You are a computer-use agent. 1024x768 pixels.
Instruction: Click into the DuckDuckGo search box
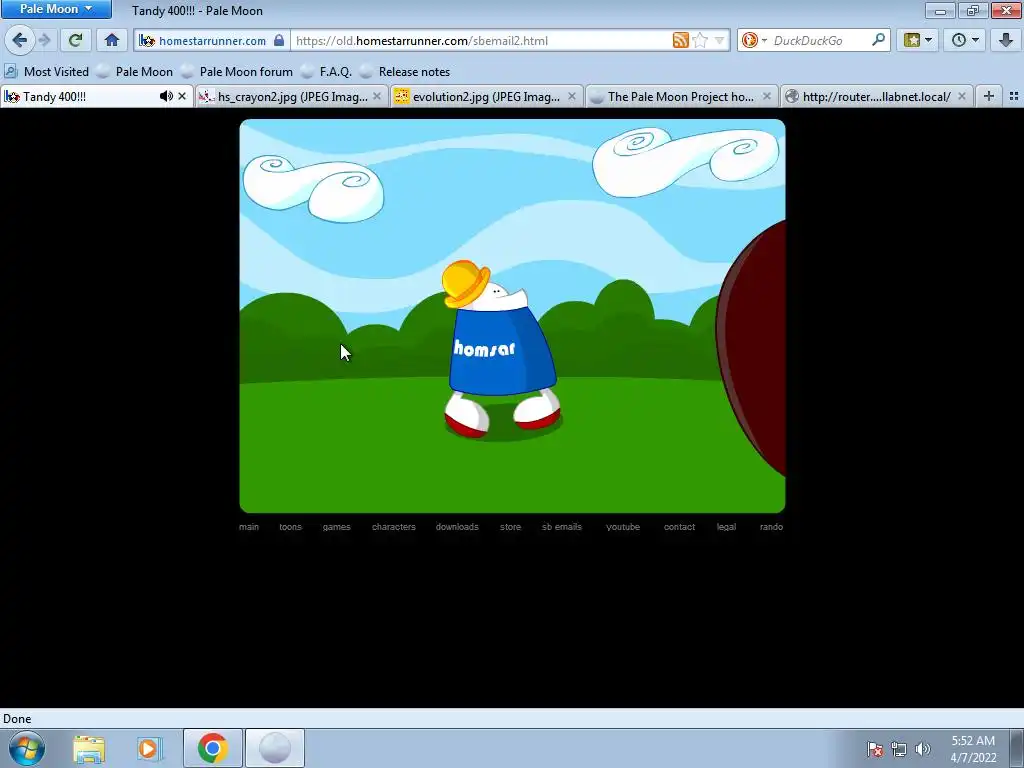click(x=820, y=40)
